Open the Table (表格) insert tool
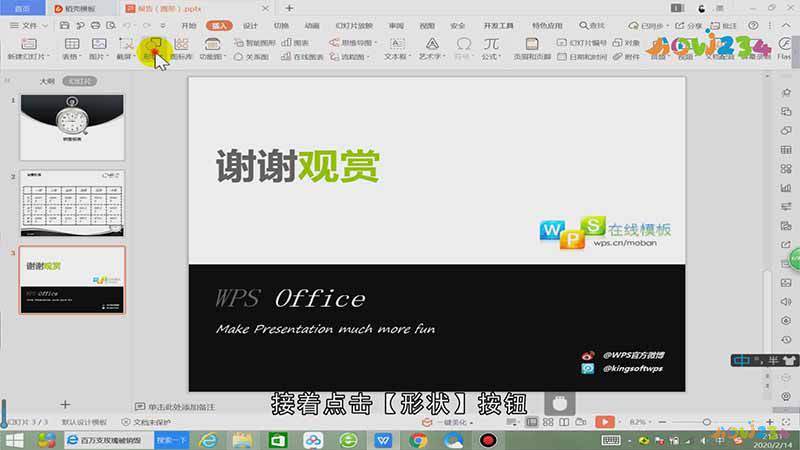Viewport: 800px width, 450px height. coord(71,48)
